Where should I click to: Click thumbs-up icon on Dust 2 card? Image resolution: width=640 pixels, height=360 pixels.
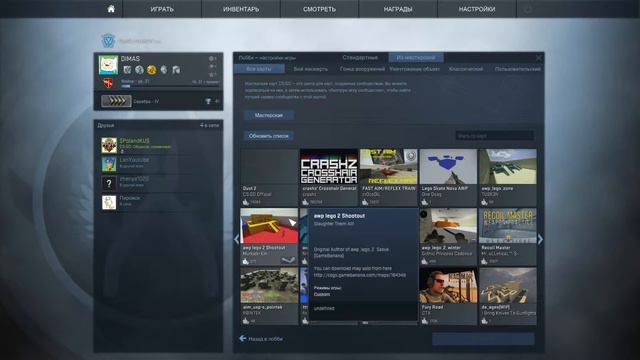click(246, 202)
